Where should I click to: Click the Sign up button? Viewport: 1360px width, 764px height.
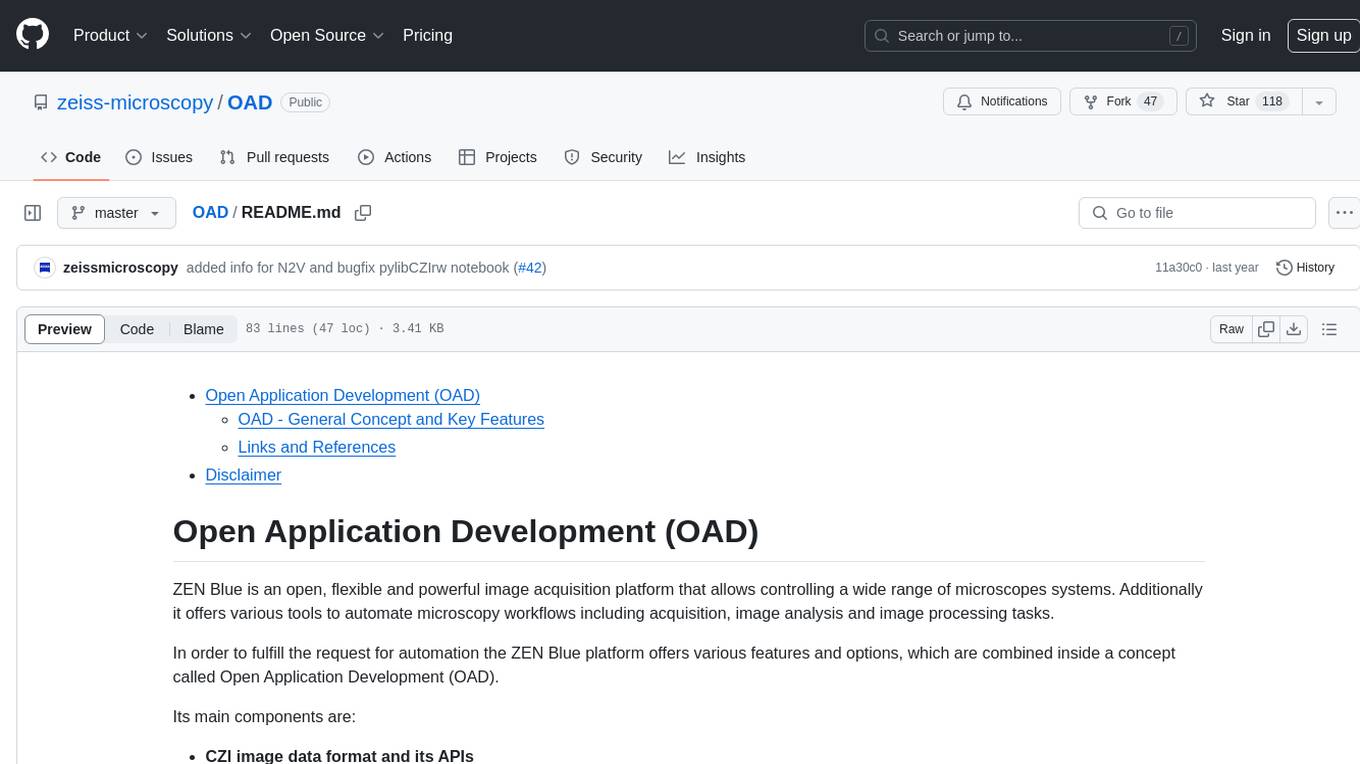pyautogui.click(x=1323, y=35)
